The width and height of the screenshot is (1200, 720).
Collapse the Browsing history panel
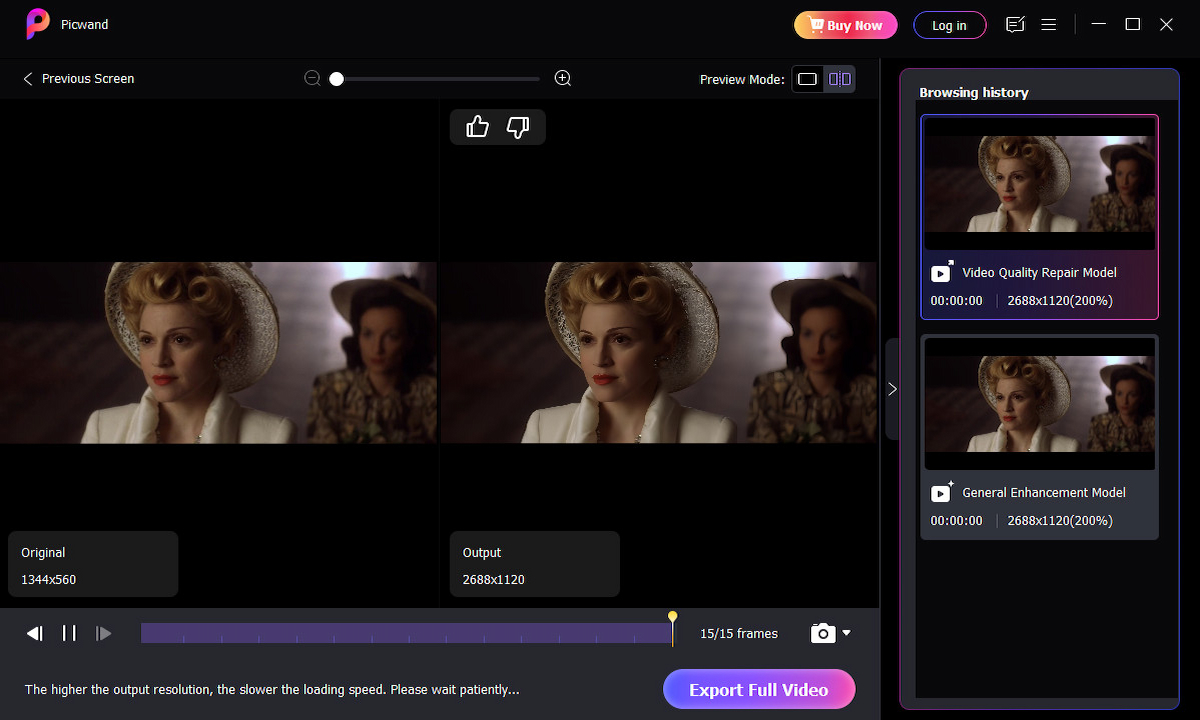892,389
